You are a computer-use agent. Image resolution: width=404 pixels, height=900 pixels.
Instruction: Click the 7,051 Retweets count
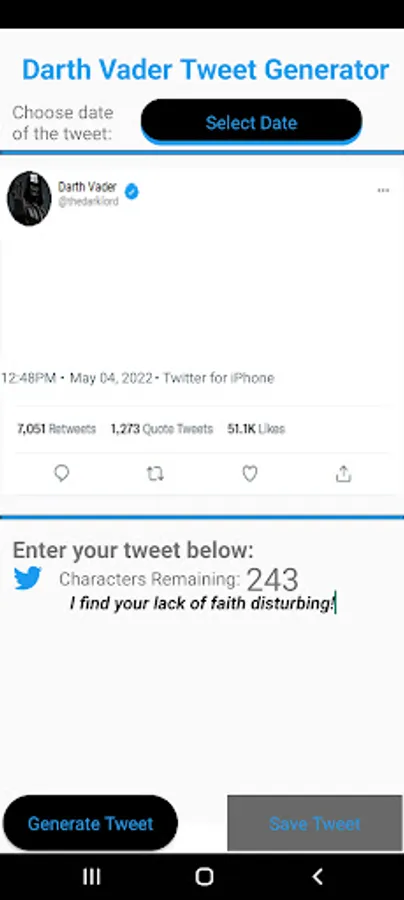pos(56,429)
